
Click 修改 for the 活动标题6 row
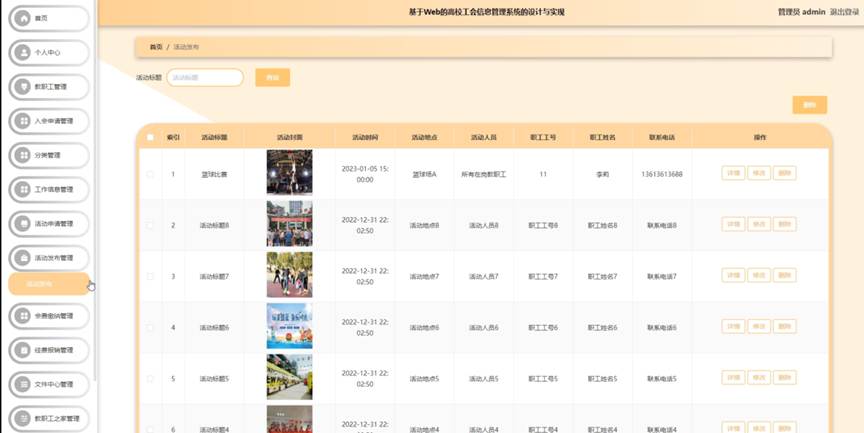click(x=759, y=326)
